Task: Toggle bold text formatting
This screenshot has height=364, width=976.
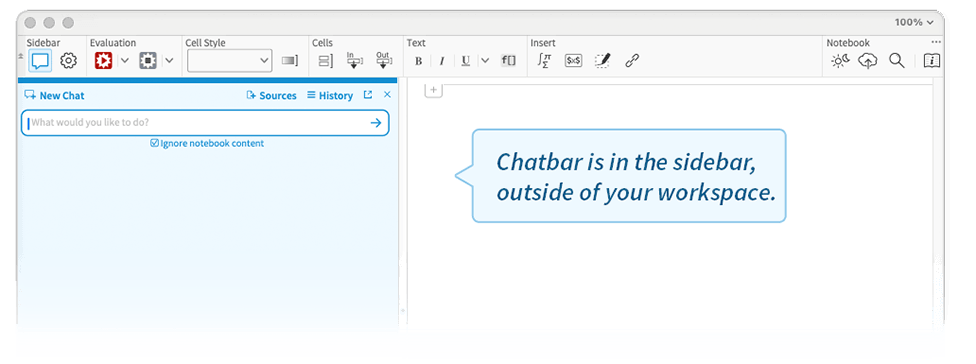Action: tap(418, 61)
